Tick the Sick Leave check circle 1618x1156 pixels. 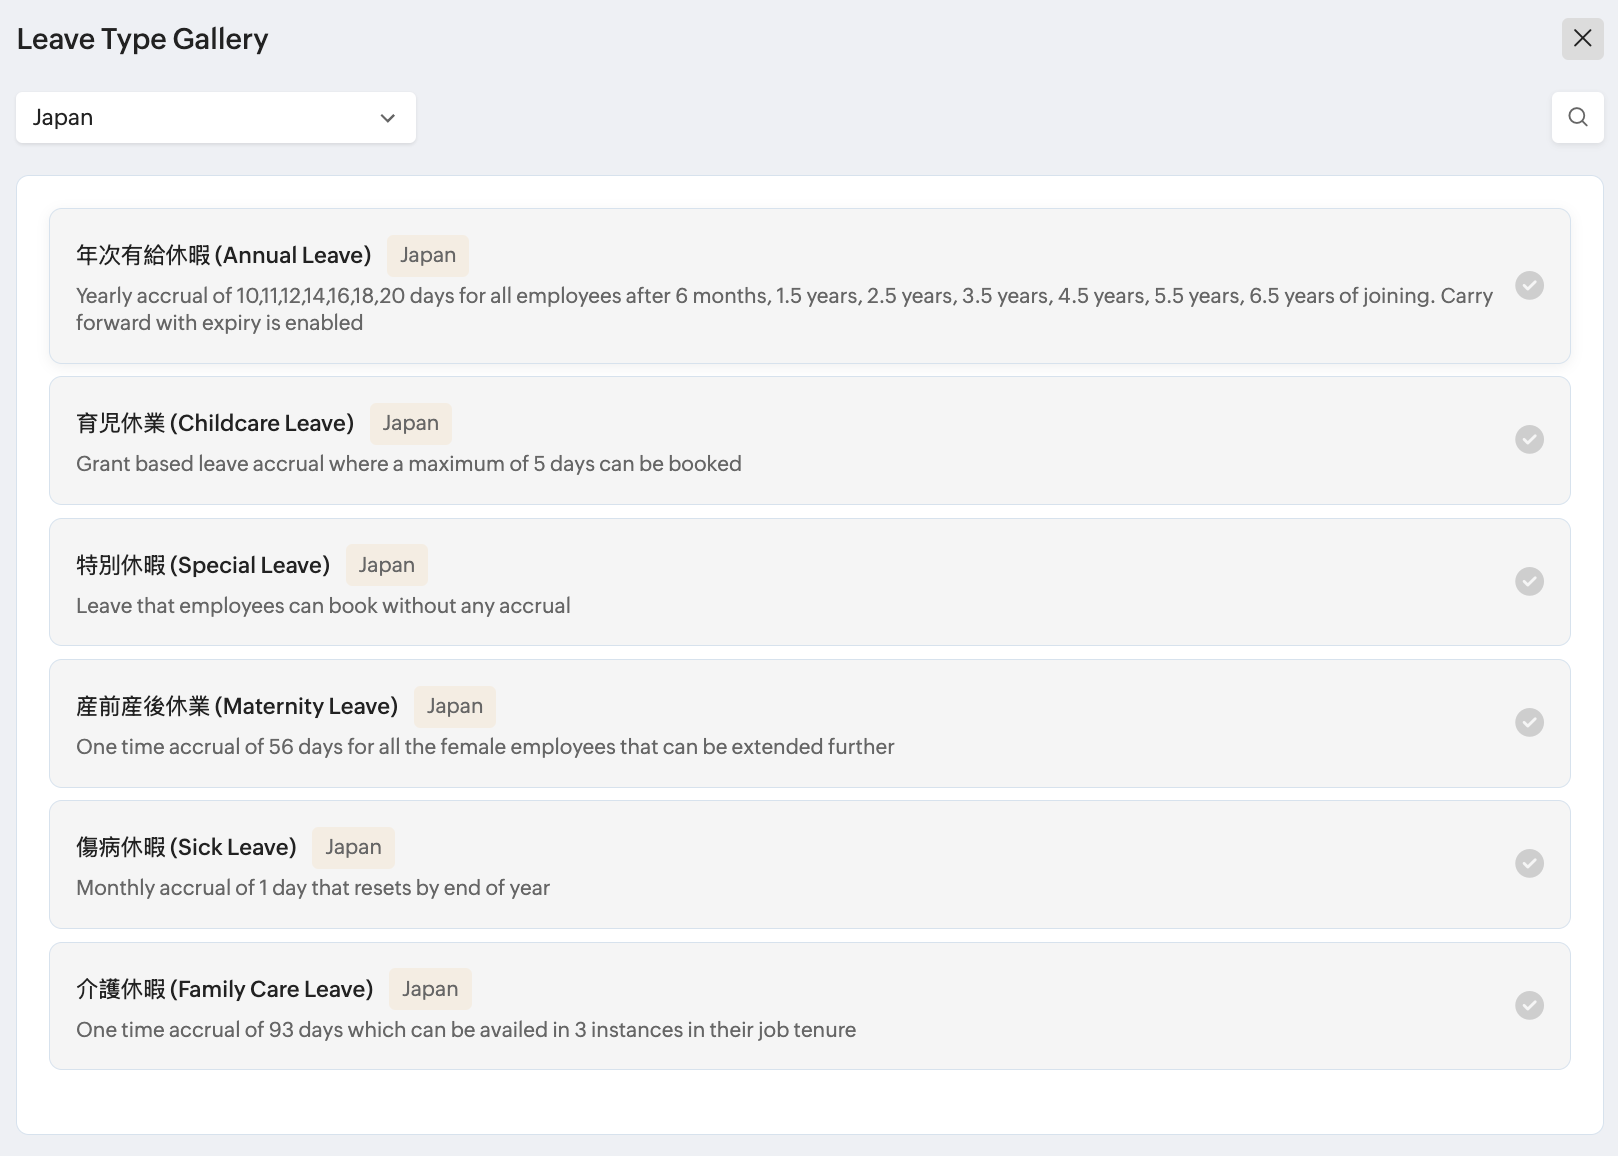1529,864
